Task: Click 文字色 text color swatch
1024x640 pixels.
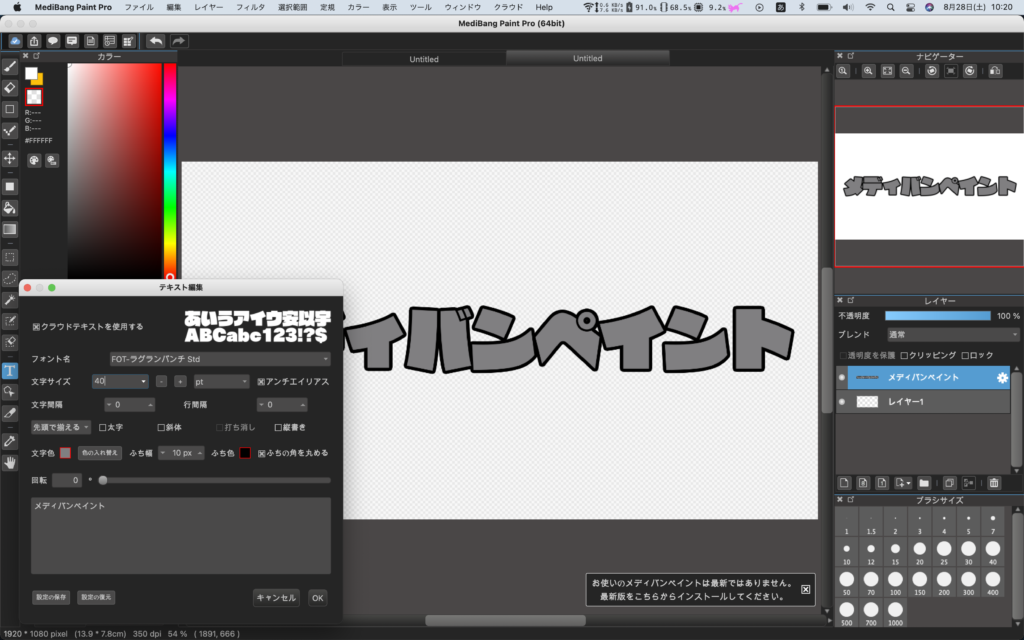Action: click(65, 453)
